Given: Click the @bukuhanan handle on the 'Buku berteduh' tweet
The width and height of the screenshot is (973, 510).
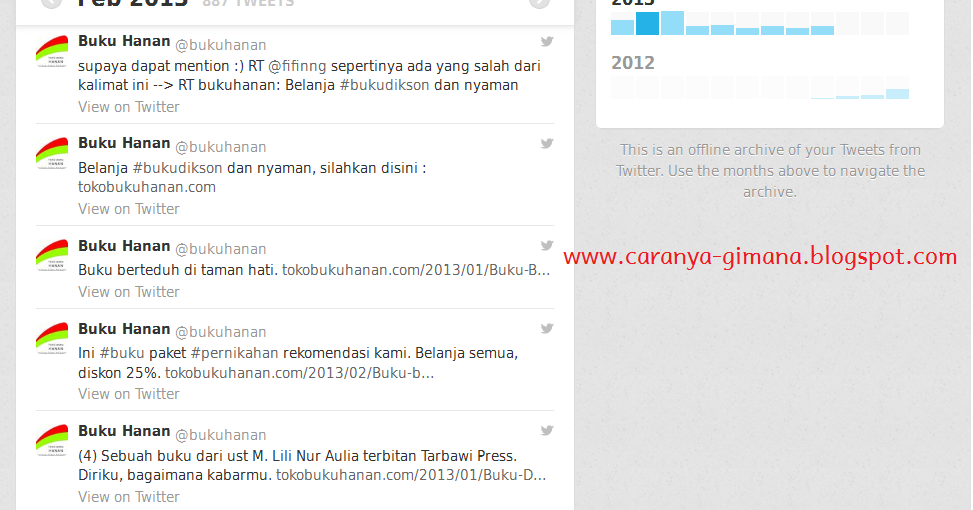Looking at the screenshot, I should [x=221, y=249].
